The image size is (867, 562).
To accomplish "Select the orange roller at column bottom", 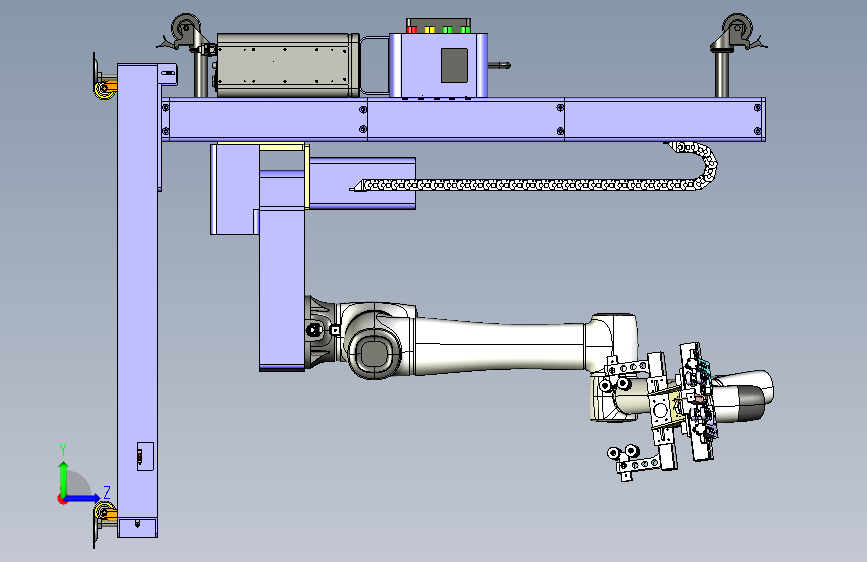I will [x=106, y=512].
